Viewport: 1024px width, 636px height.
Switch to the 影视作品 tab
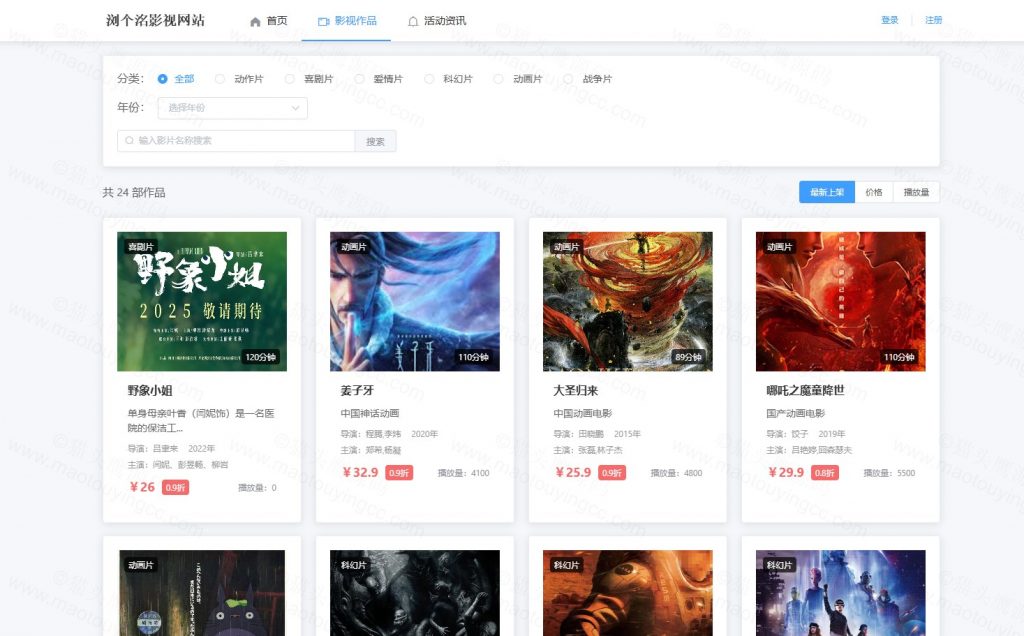[x=346, y=21]
